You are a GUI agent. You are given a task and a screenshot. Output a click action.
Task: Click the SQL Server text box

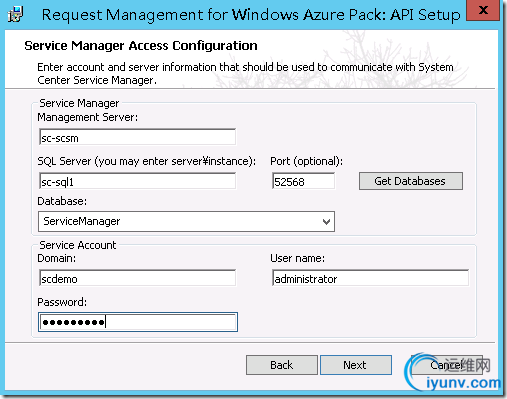137,181
